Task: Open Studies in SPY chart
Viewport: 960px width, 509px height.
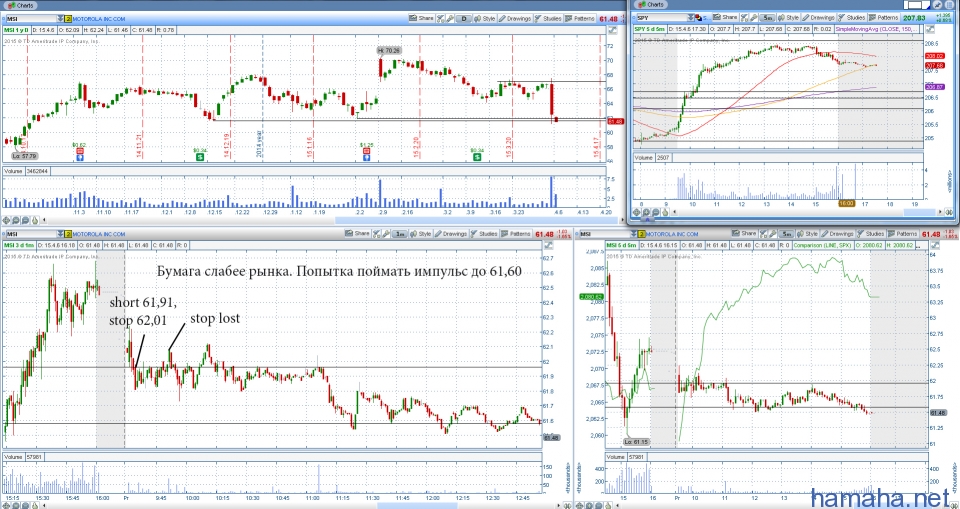Action: click(852, 18)
